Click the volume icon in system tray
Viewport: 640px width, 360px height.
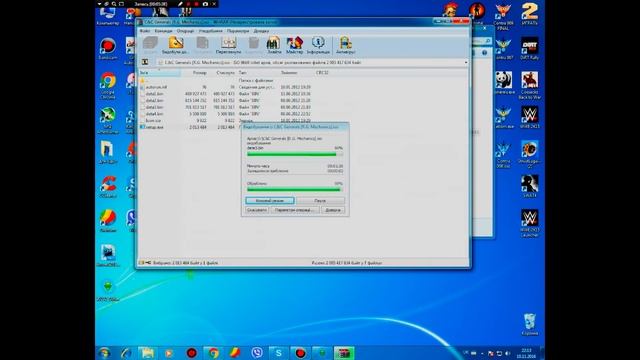[x=507, y=353]
